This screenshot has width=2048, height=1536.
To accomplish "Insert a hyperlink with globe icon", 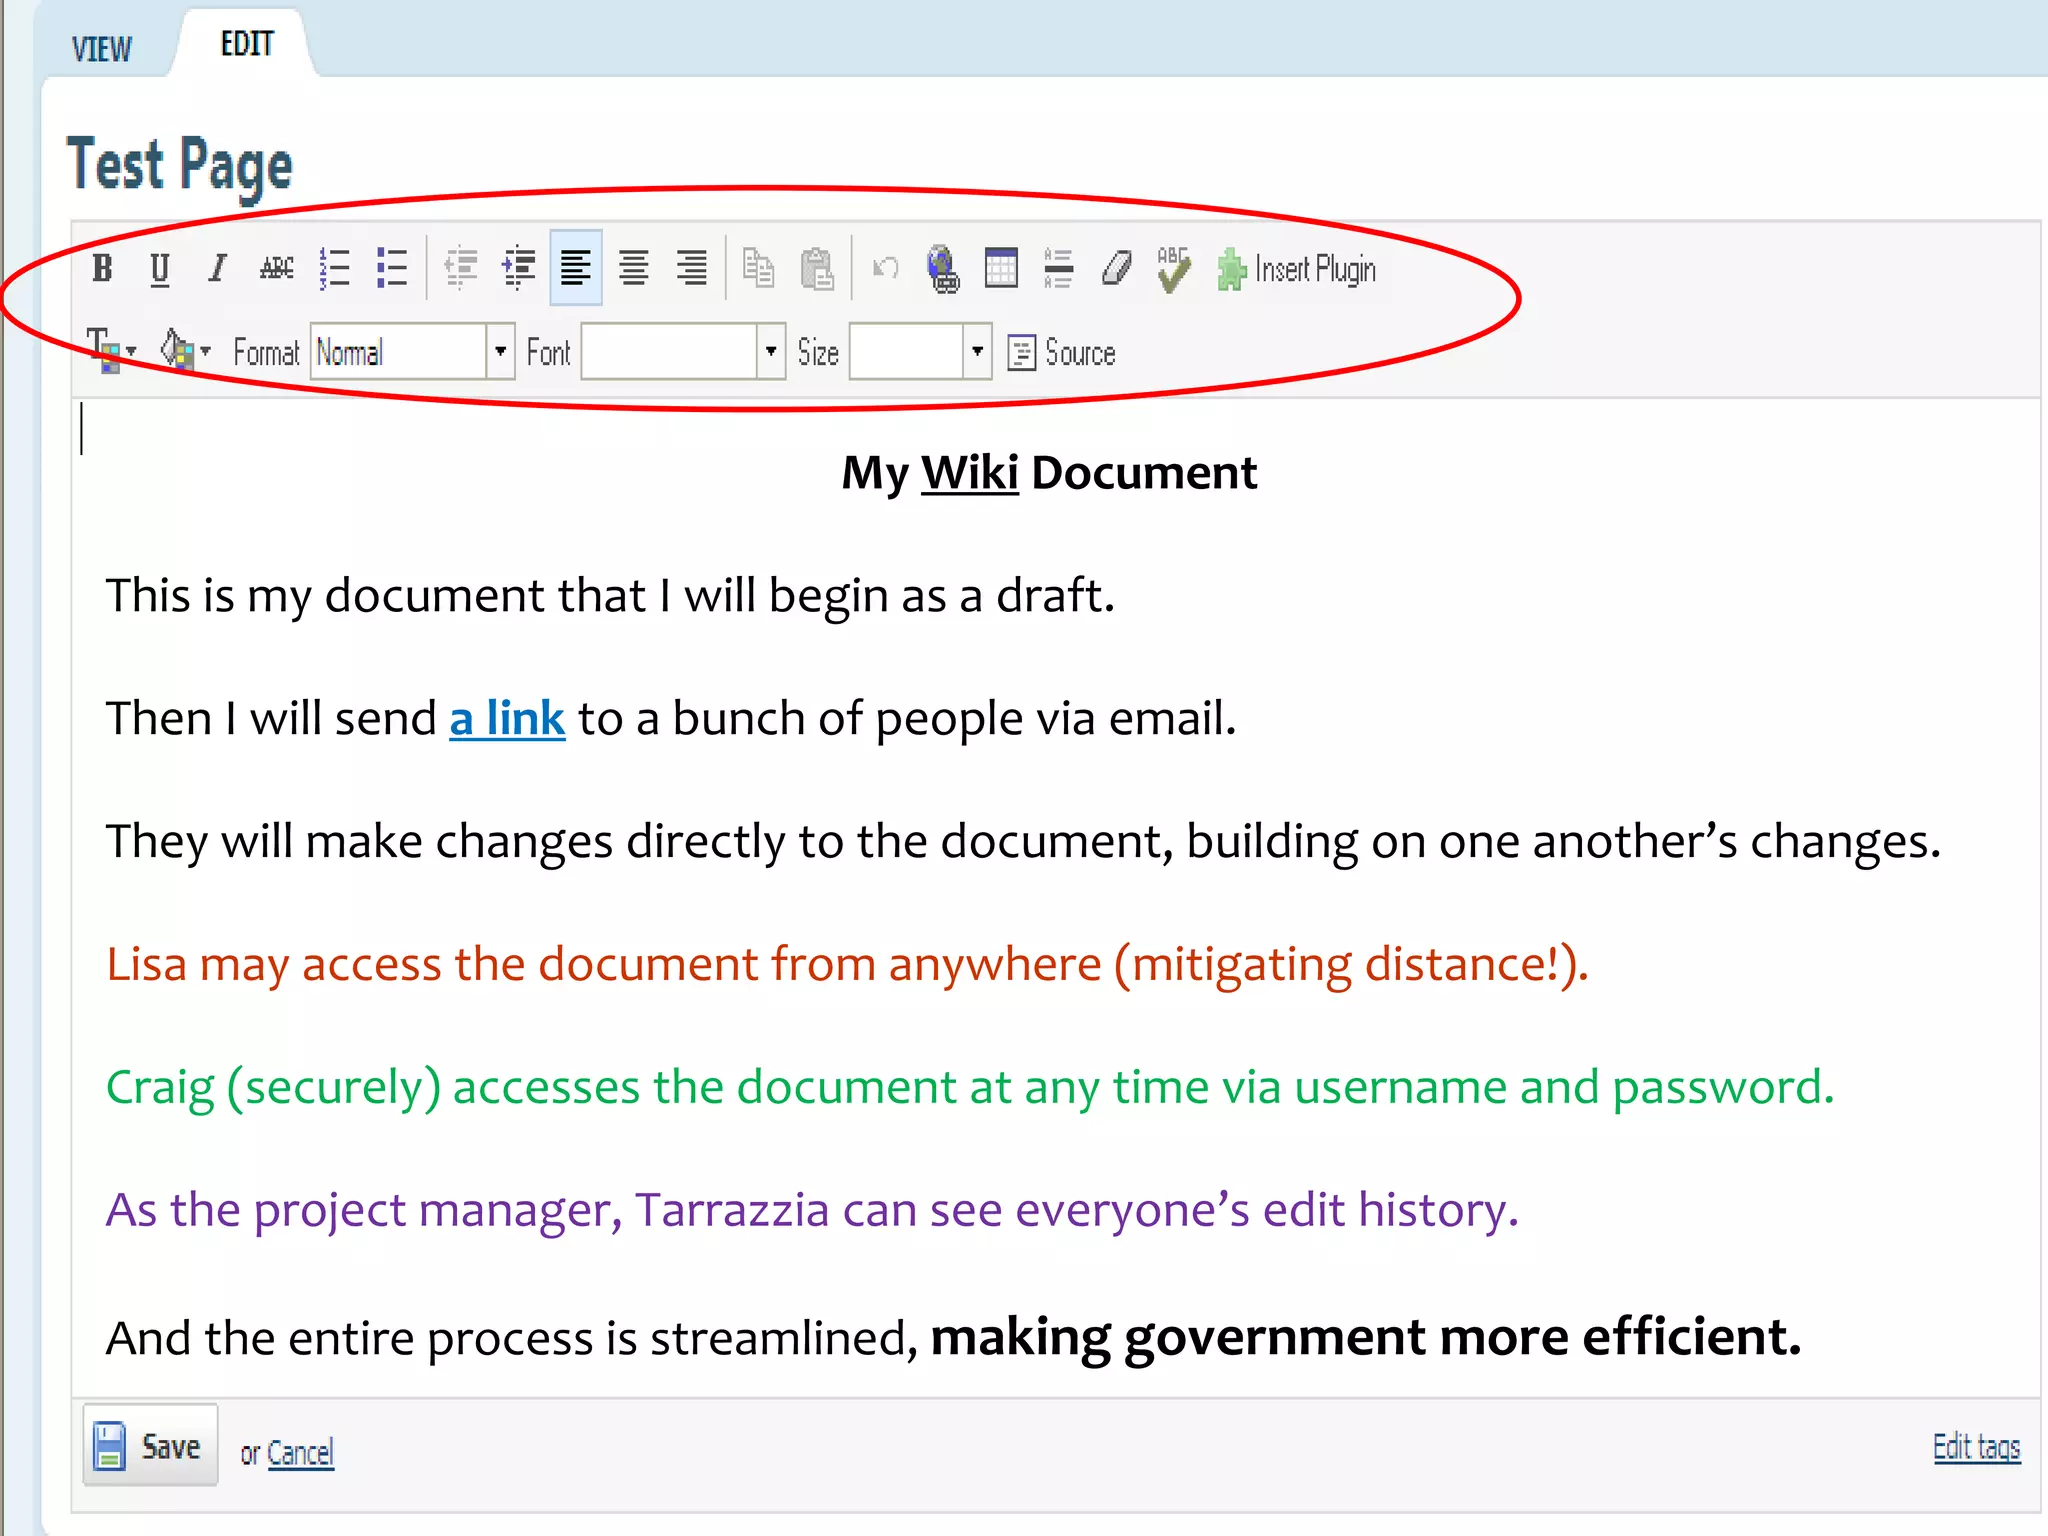I will [943, 268].
